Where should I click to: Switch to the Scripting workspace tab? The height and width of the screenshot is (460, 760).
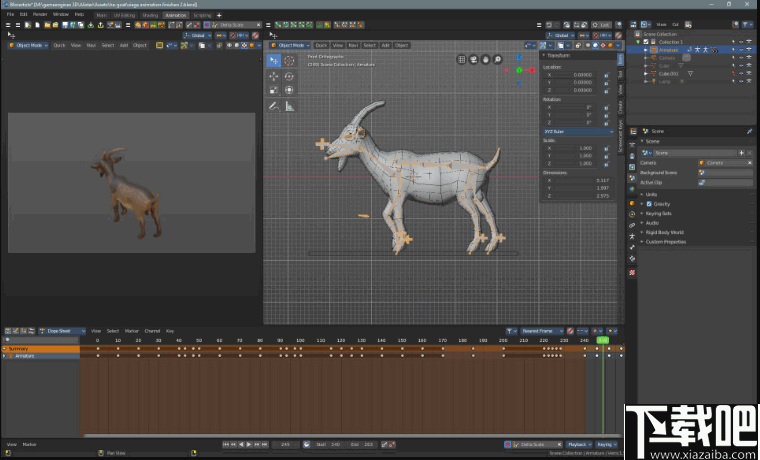pos(202,15)
